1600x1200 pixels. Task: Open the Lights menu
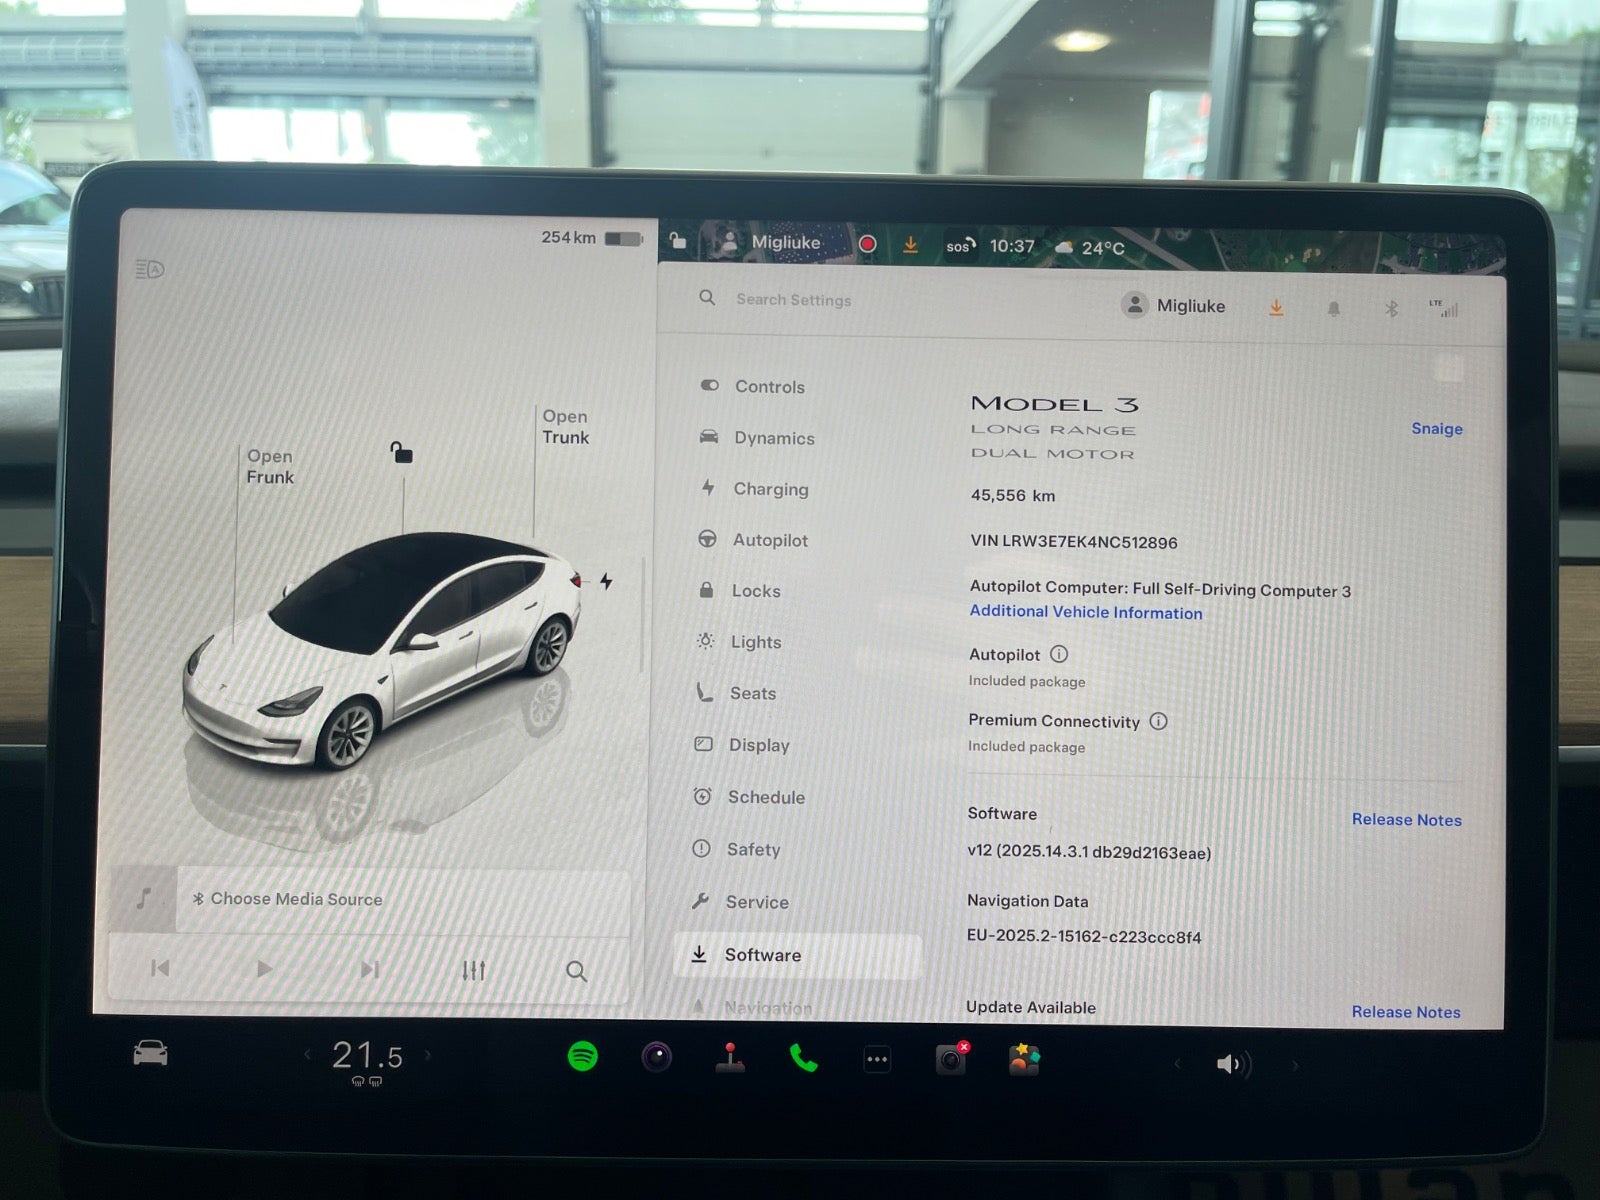(x=739, y=641)
